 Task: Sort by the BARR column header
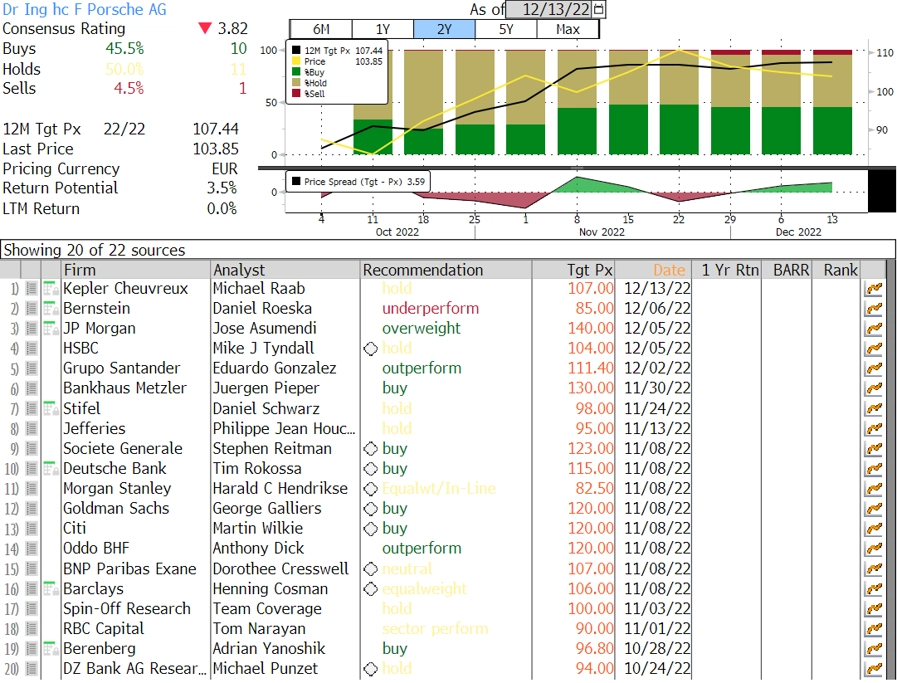(x=787, y=270)
